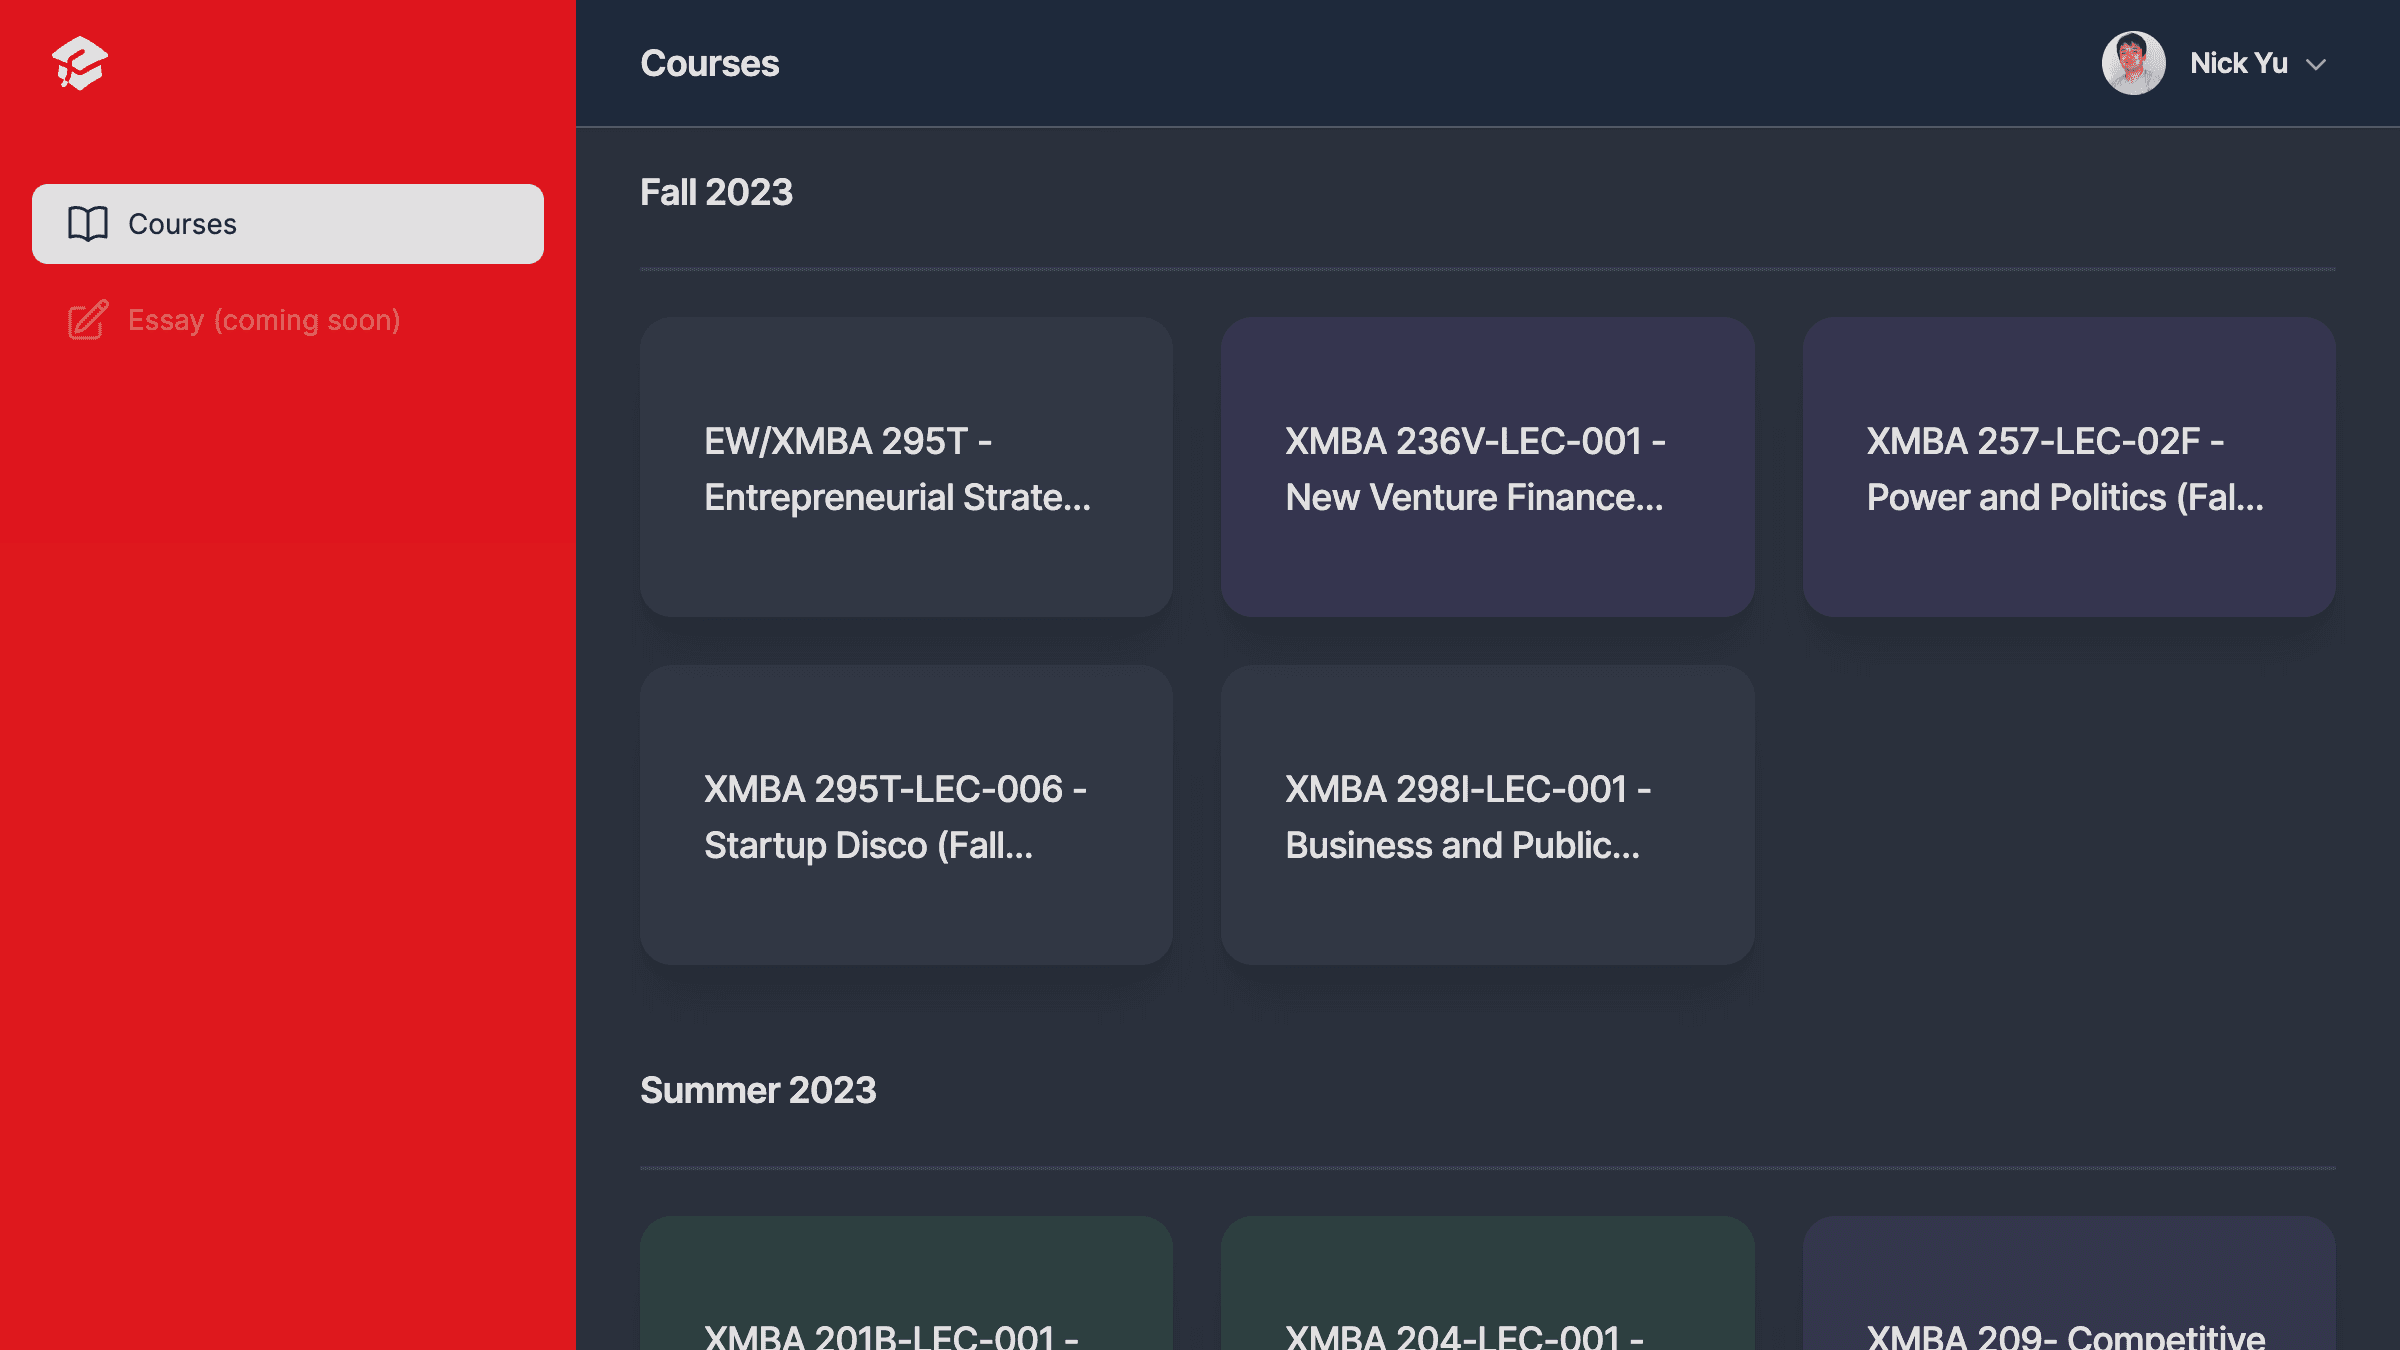Screen dimensions: 2400x1350
Task: Open XMBA 295T Startup Disco course
Action: tap(906, 815)
